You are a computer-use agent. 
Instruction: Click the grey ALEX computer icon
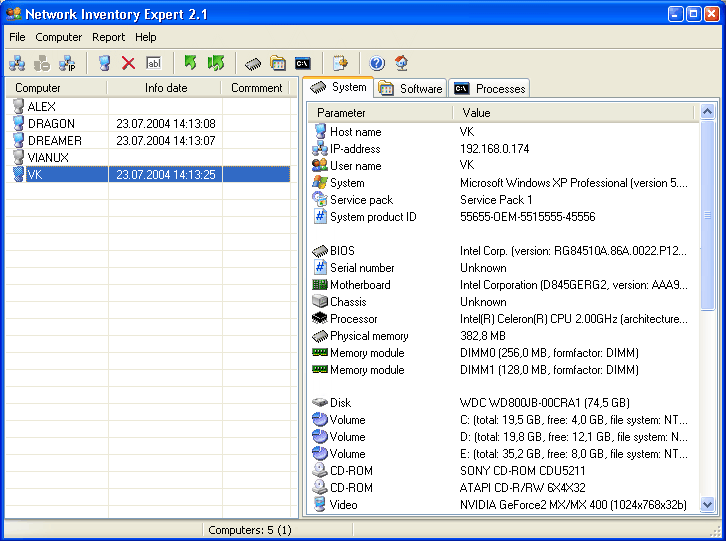pos(19,106)
